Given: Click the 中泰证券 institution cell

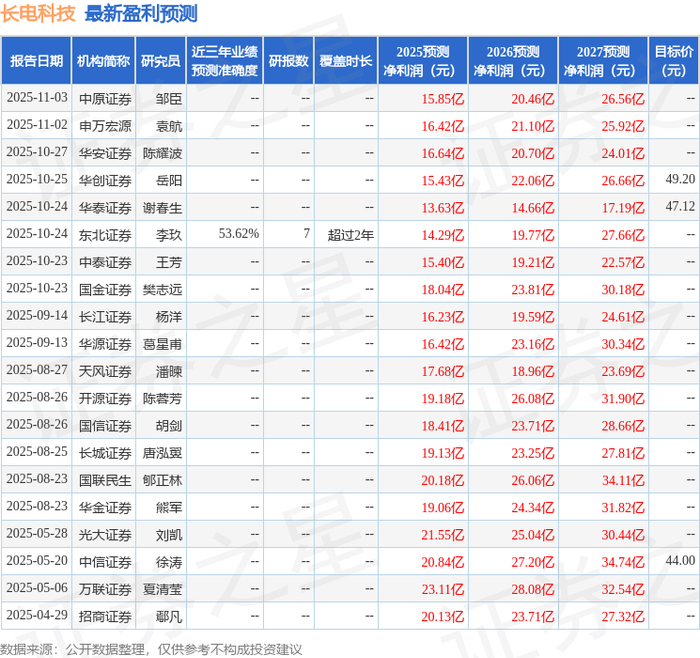Looking at the screenshot, I should (105, 262).
